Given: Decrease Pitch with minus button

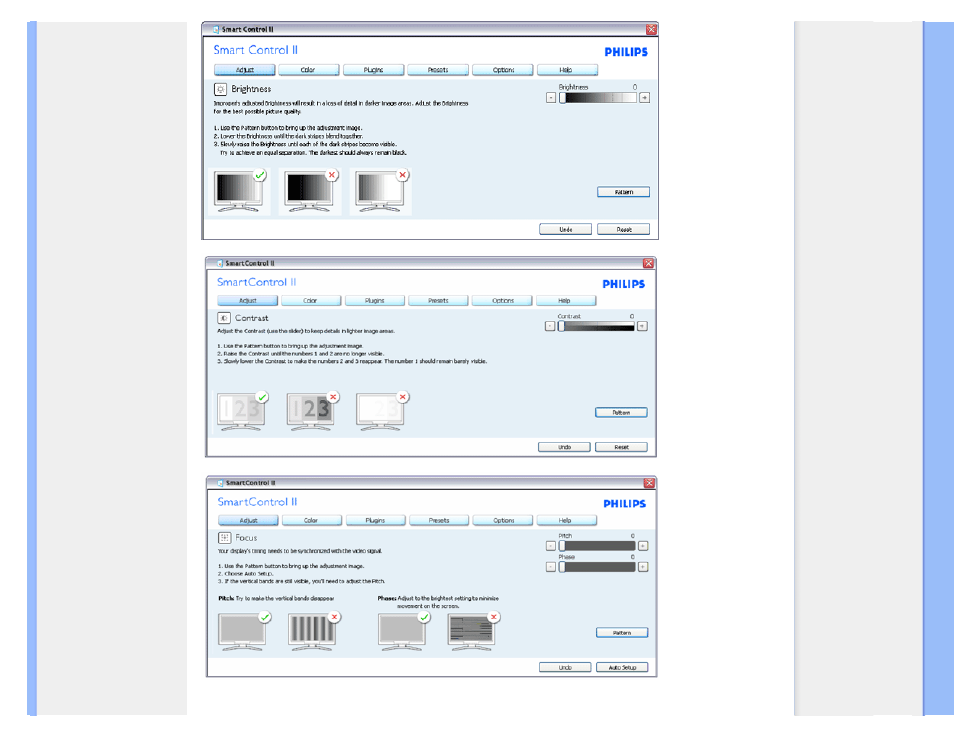Looking at the screenshot, I should (551, 546).
